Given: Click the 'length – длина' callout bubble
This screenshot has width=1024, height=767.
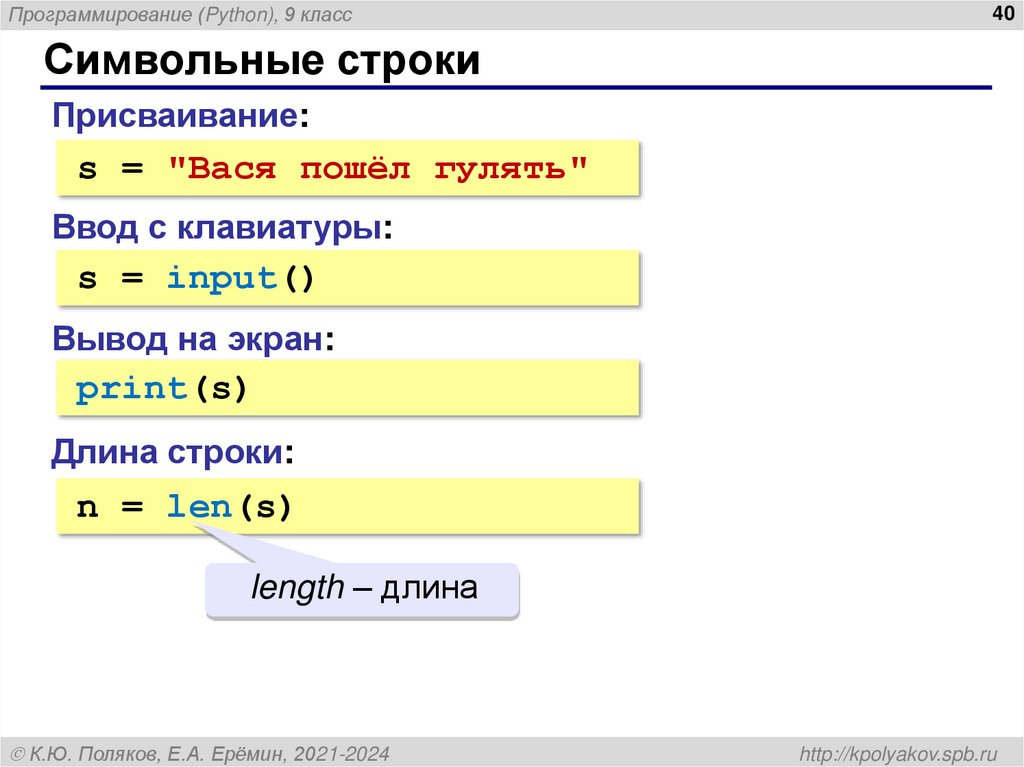Looking at the screenshot, I should click(x=363, y=589).
